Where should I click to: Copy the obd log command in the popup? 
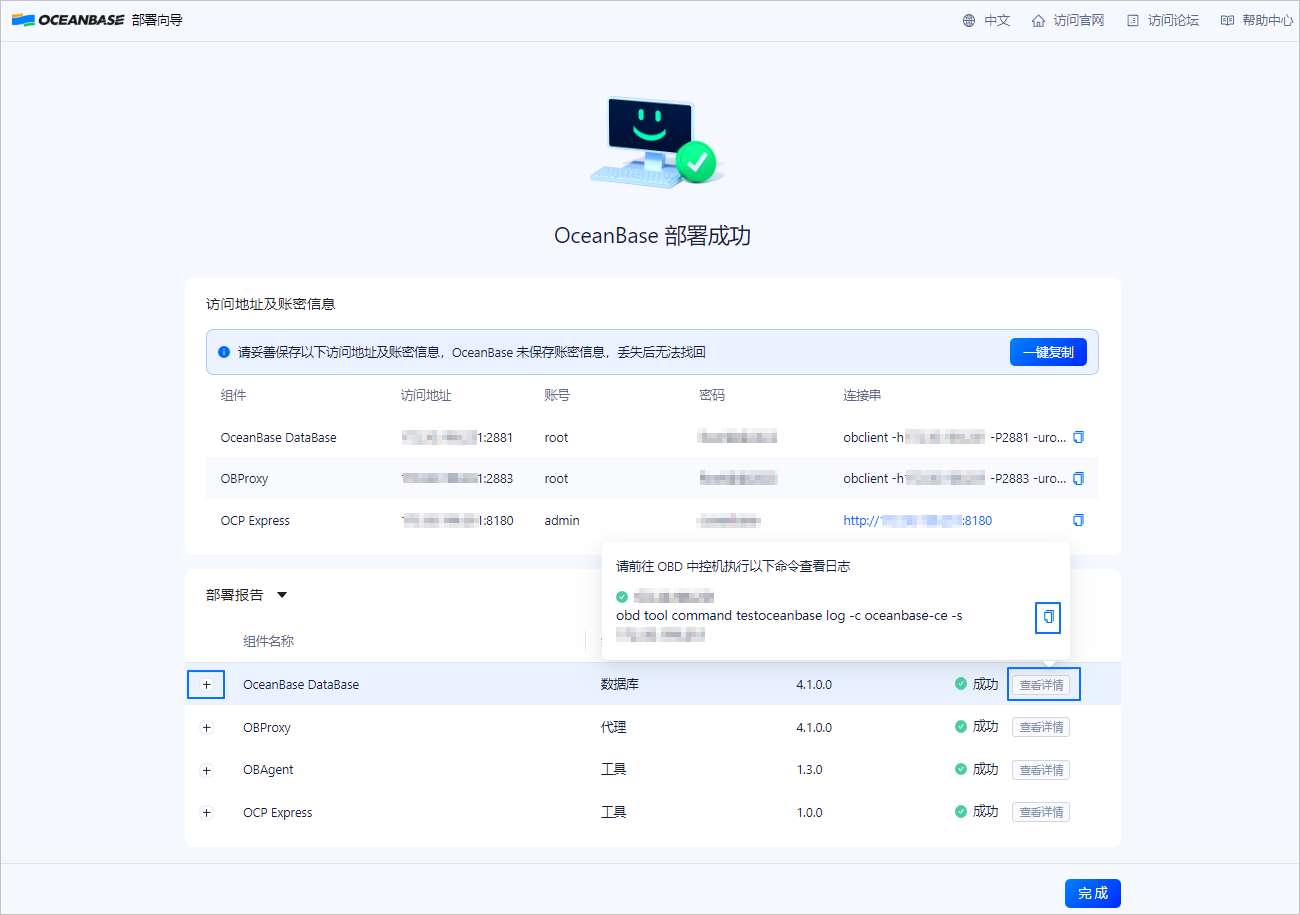coord(1047,617)
